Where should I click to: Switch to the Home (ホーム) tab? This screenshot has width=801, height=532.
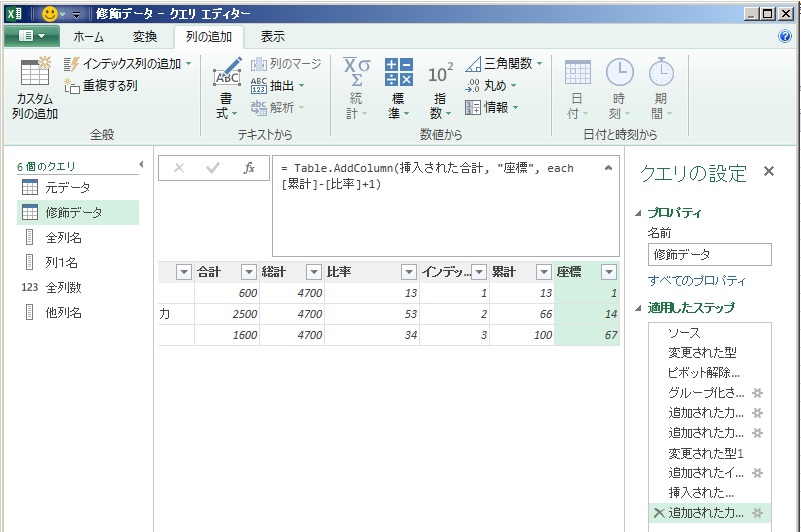[88, 37]
